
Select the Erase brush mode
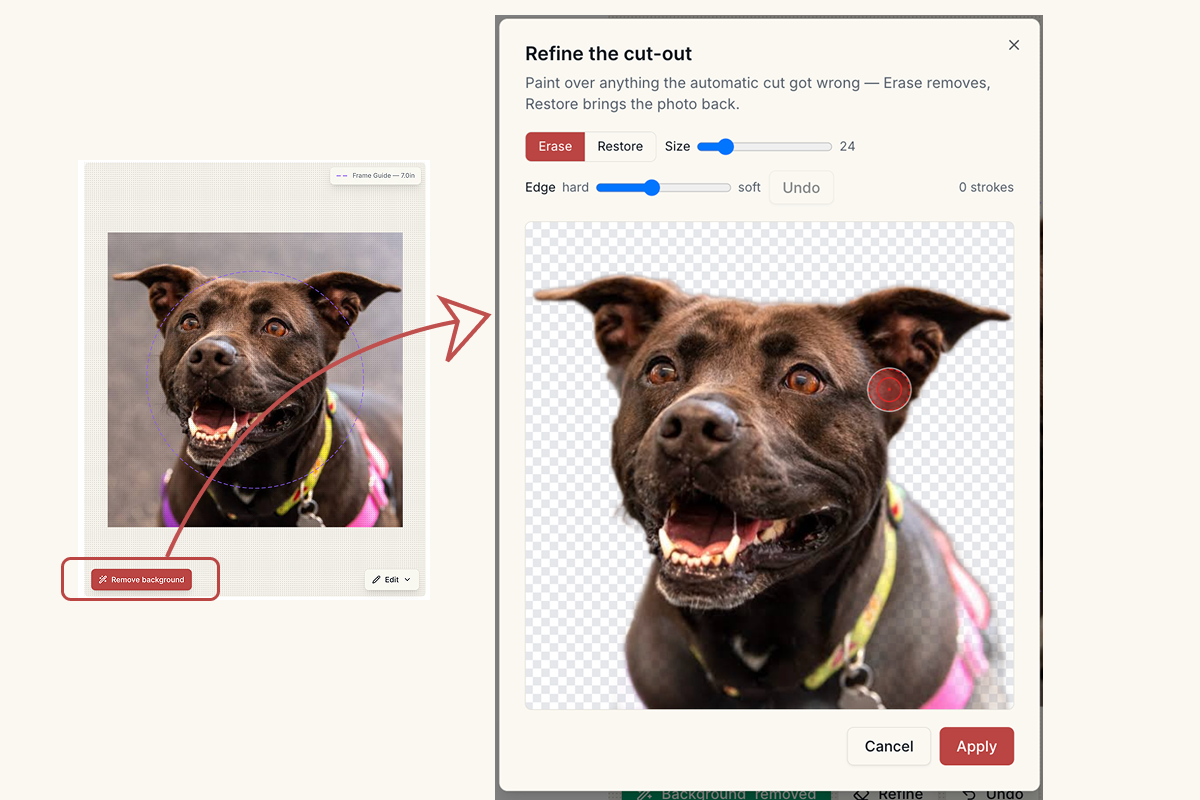(x=555, y=146)
